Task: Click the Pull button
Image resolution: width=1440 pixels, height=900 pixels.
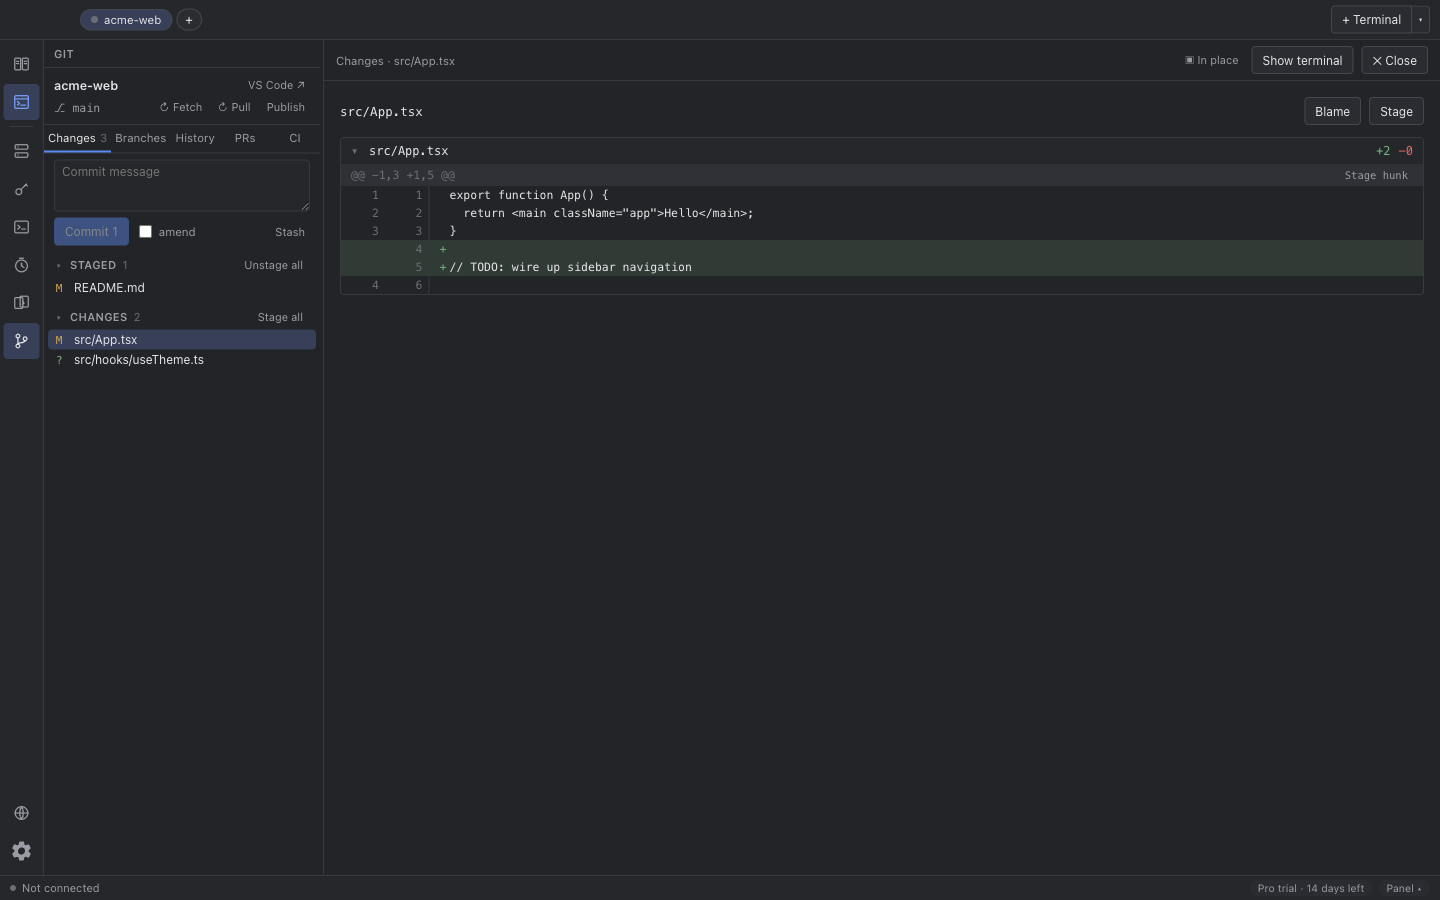Action: tap(234, 107)
